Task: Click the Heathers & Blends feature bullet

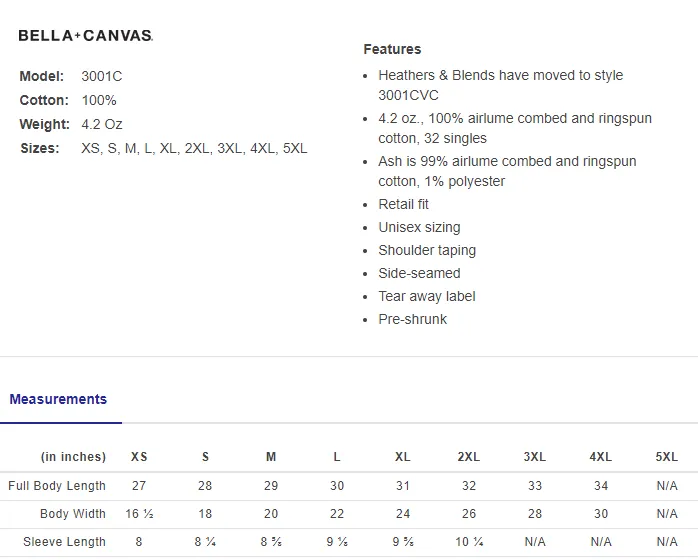Action: click(x=500, y=85)
